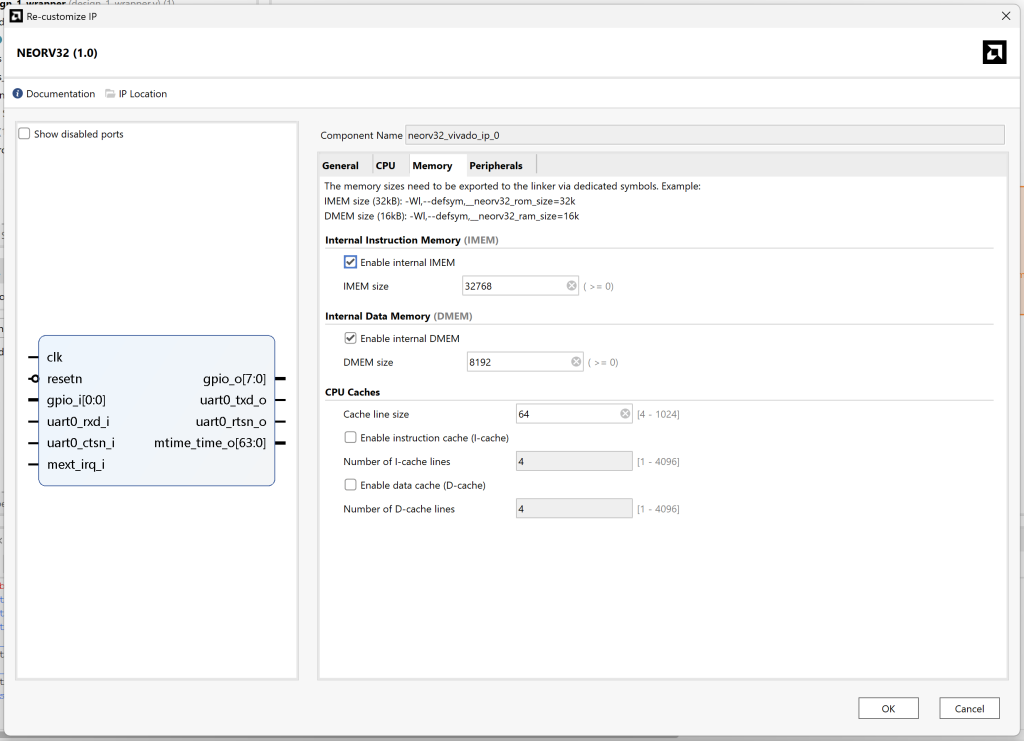Open the CPU tab
The image size is (1024, 741).
pyautogui.click(x=385, y=166)
